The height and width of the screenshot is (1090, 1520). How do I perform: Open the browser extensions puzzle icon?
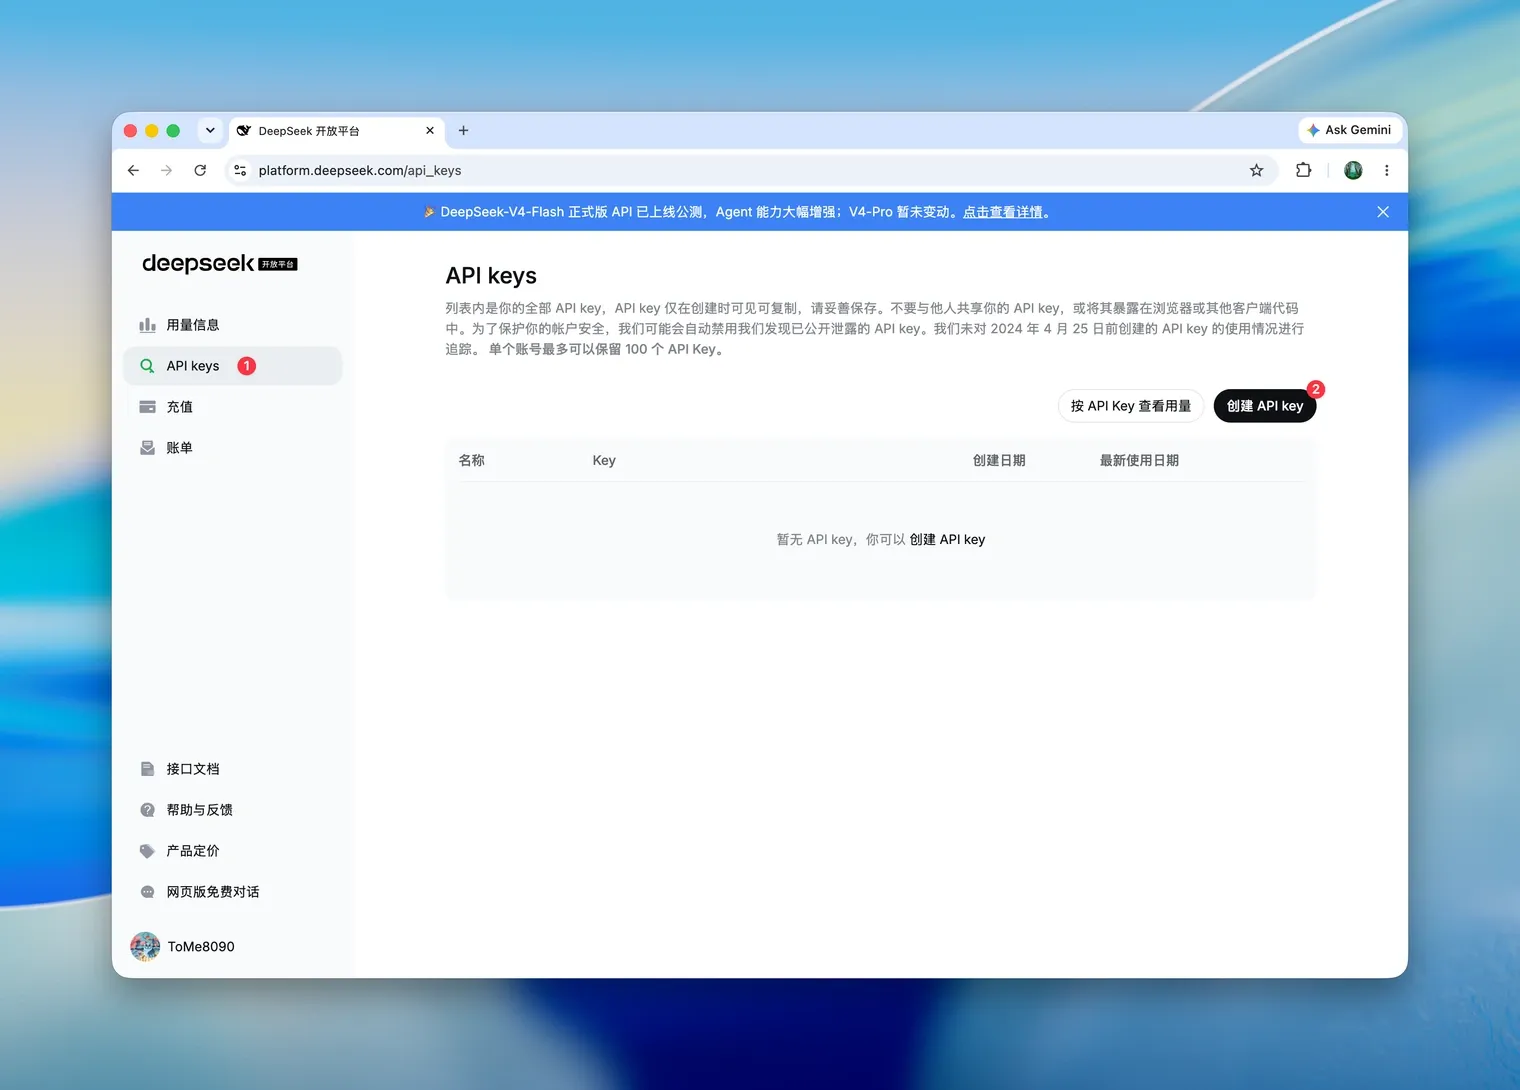coord(1303,171)
